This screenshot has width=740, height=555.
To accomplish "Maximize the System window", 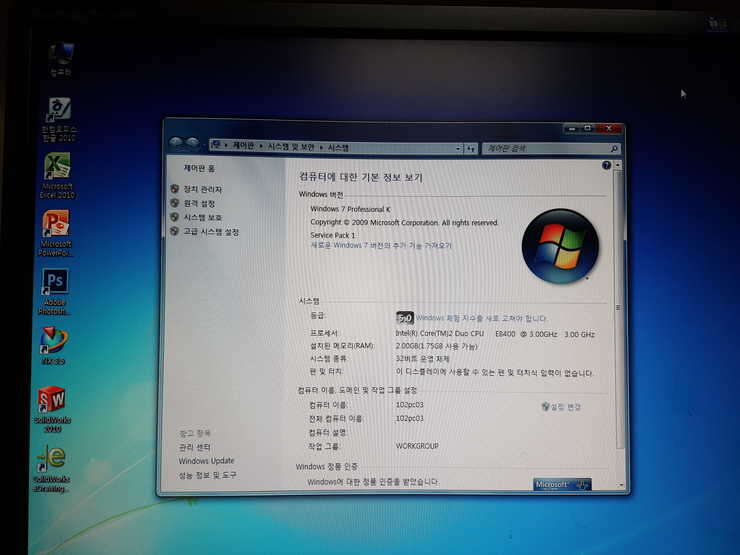I will (x=587, y=128).
